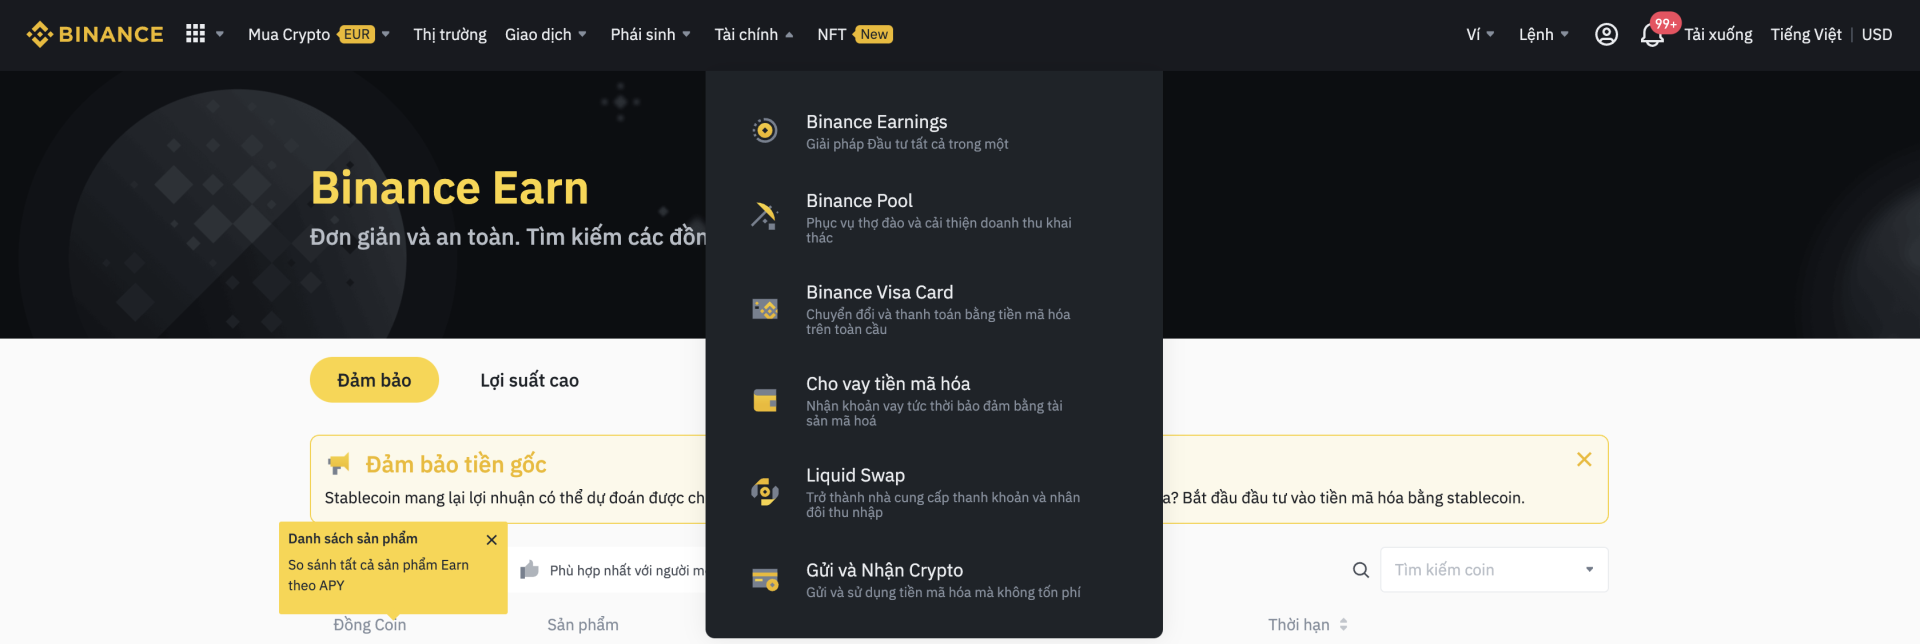This screenshot has height=644, width=1920.
Task: Click the Binance Earnings icon
Action: point(765,130)
